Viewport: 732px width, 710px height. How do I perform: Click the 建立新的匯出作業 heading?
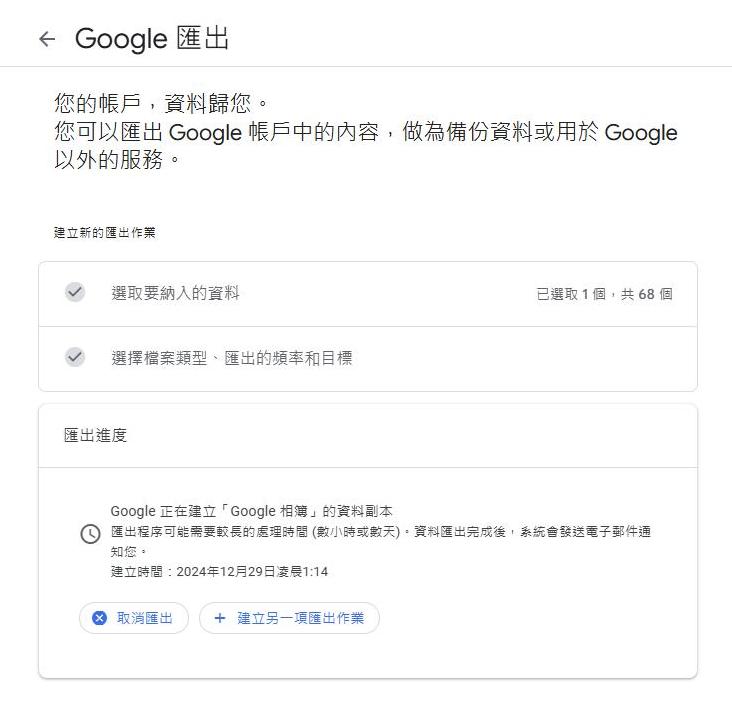coord(105,232)
